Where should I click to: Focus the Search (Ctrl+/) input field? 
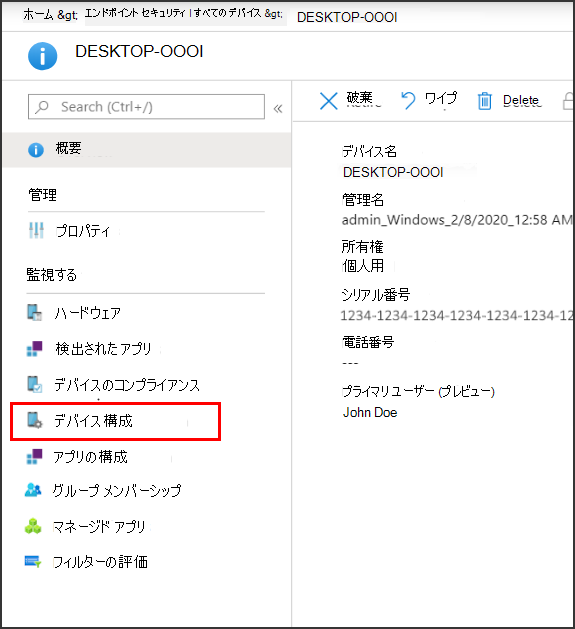[146, 107]
